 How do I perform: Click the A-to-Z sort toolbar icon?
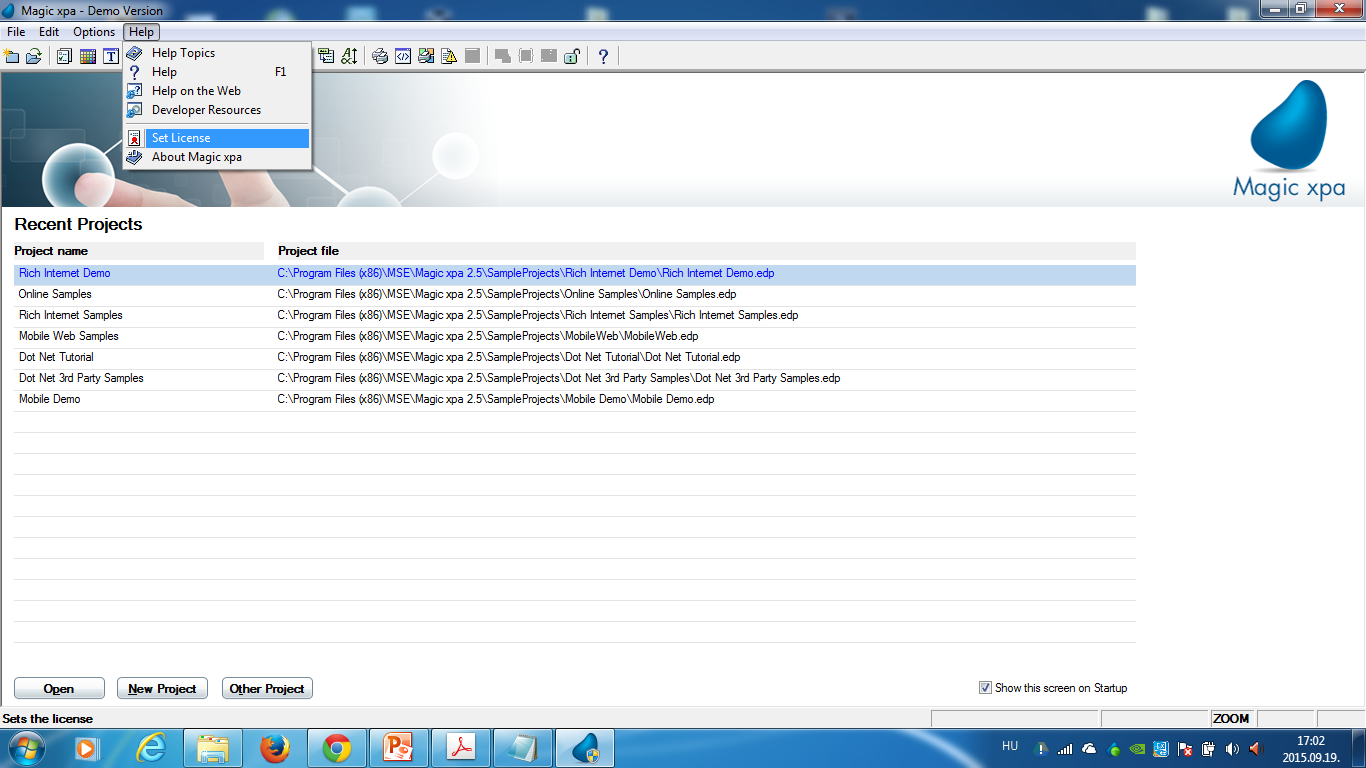click(x=349, y=56)
